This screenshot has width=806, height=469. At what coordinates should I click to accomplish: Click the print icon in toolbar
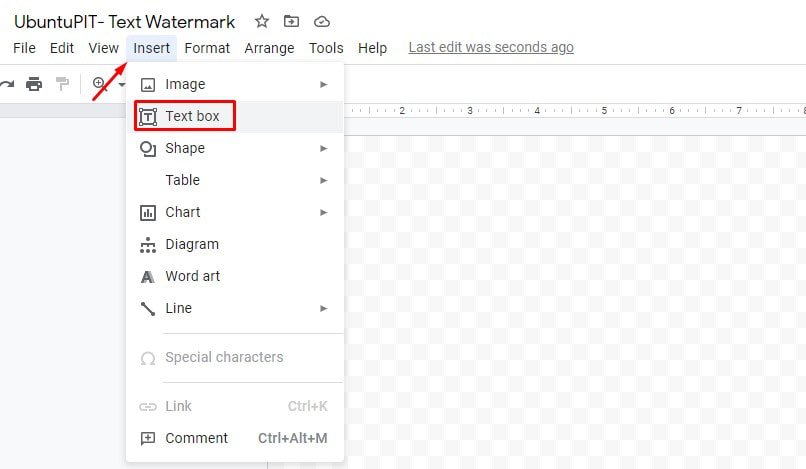click(x=34, y=83)
